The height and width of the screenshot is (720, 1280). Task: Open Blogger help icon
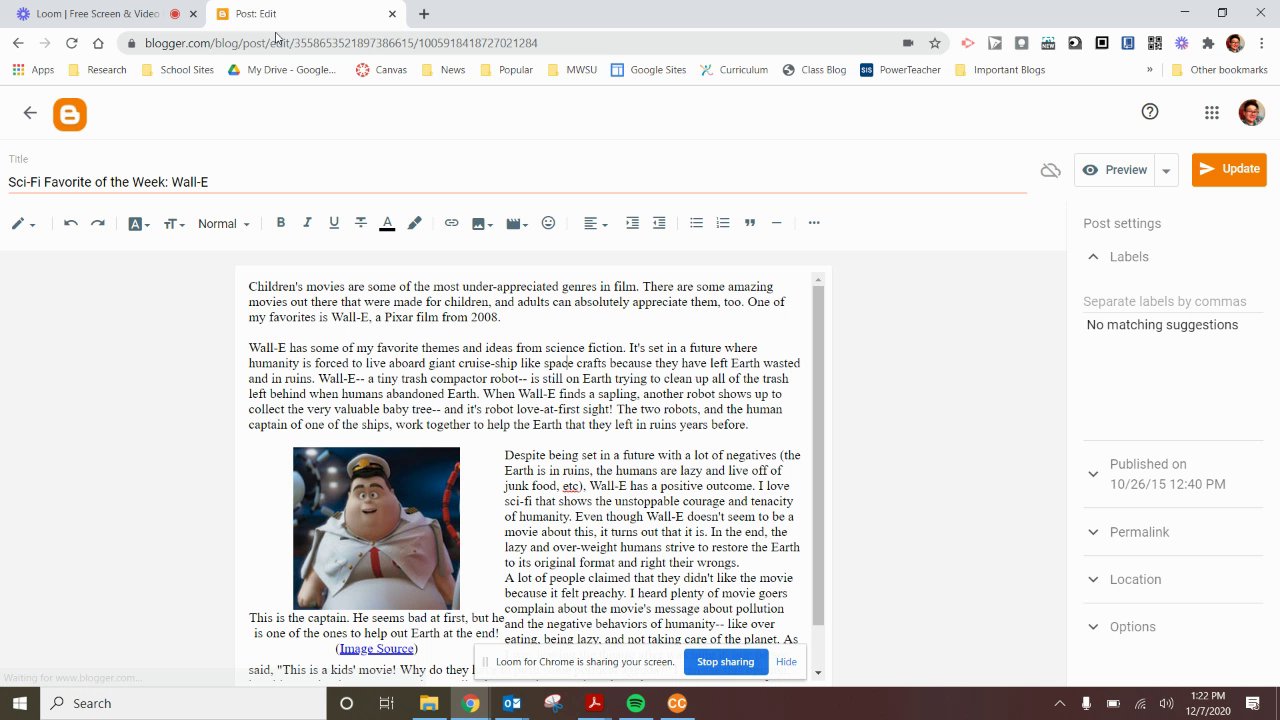tap(1150, 112)
